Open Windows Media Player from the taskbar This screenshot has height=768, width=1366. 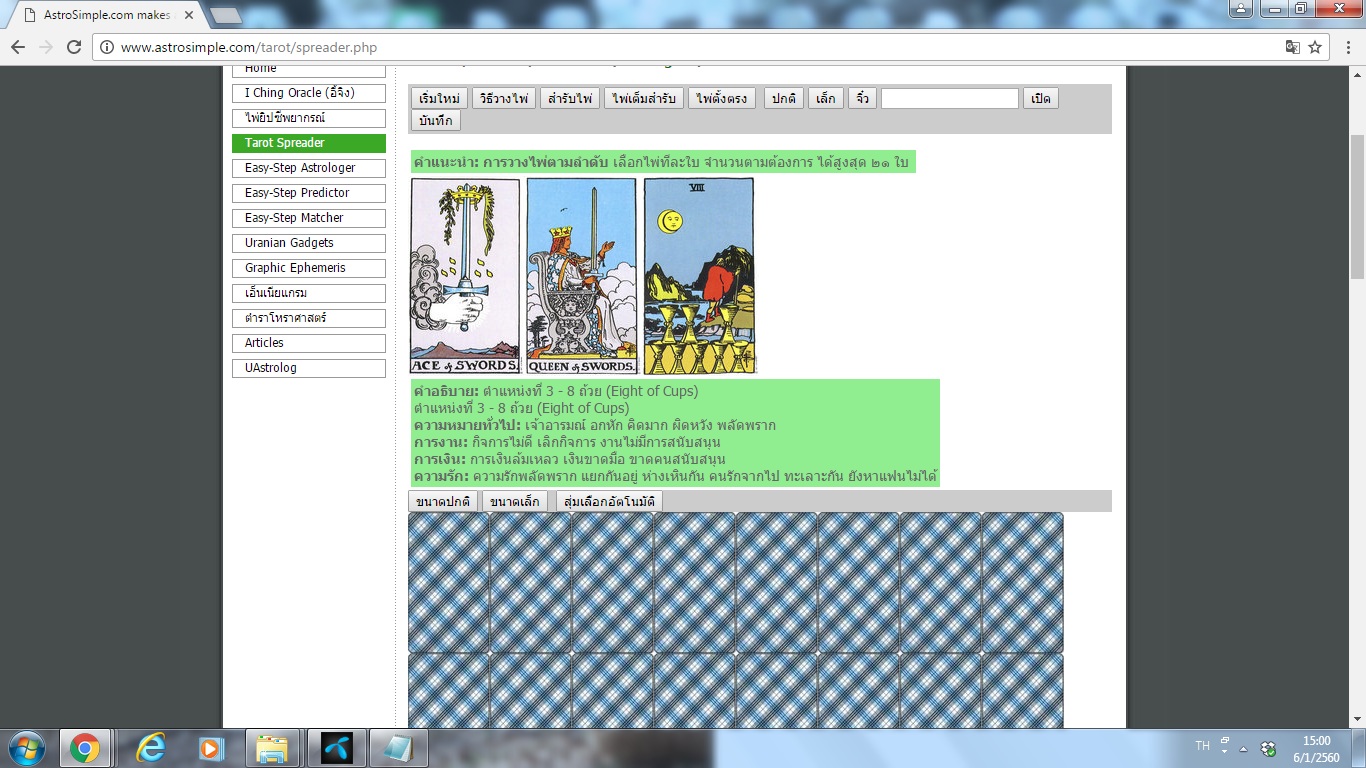pos(210,748)
